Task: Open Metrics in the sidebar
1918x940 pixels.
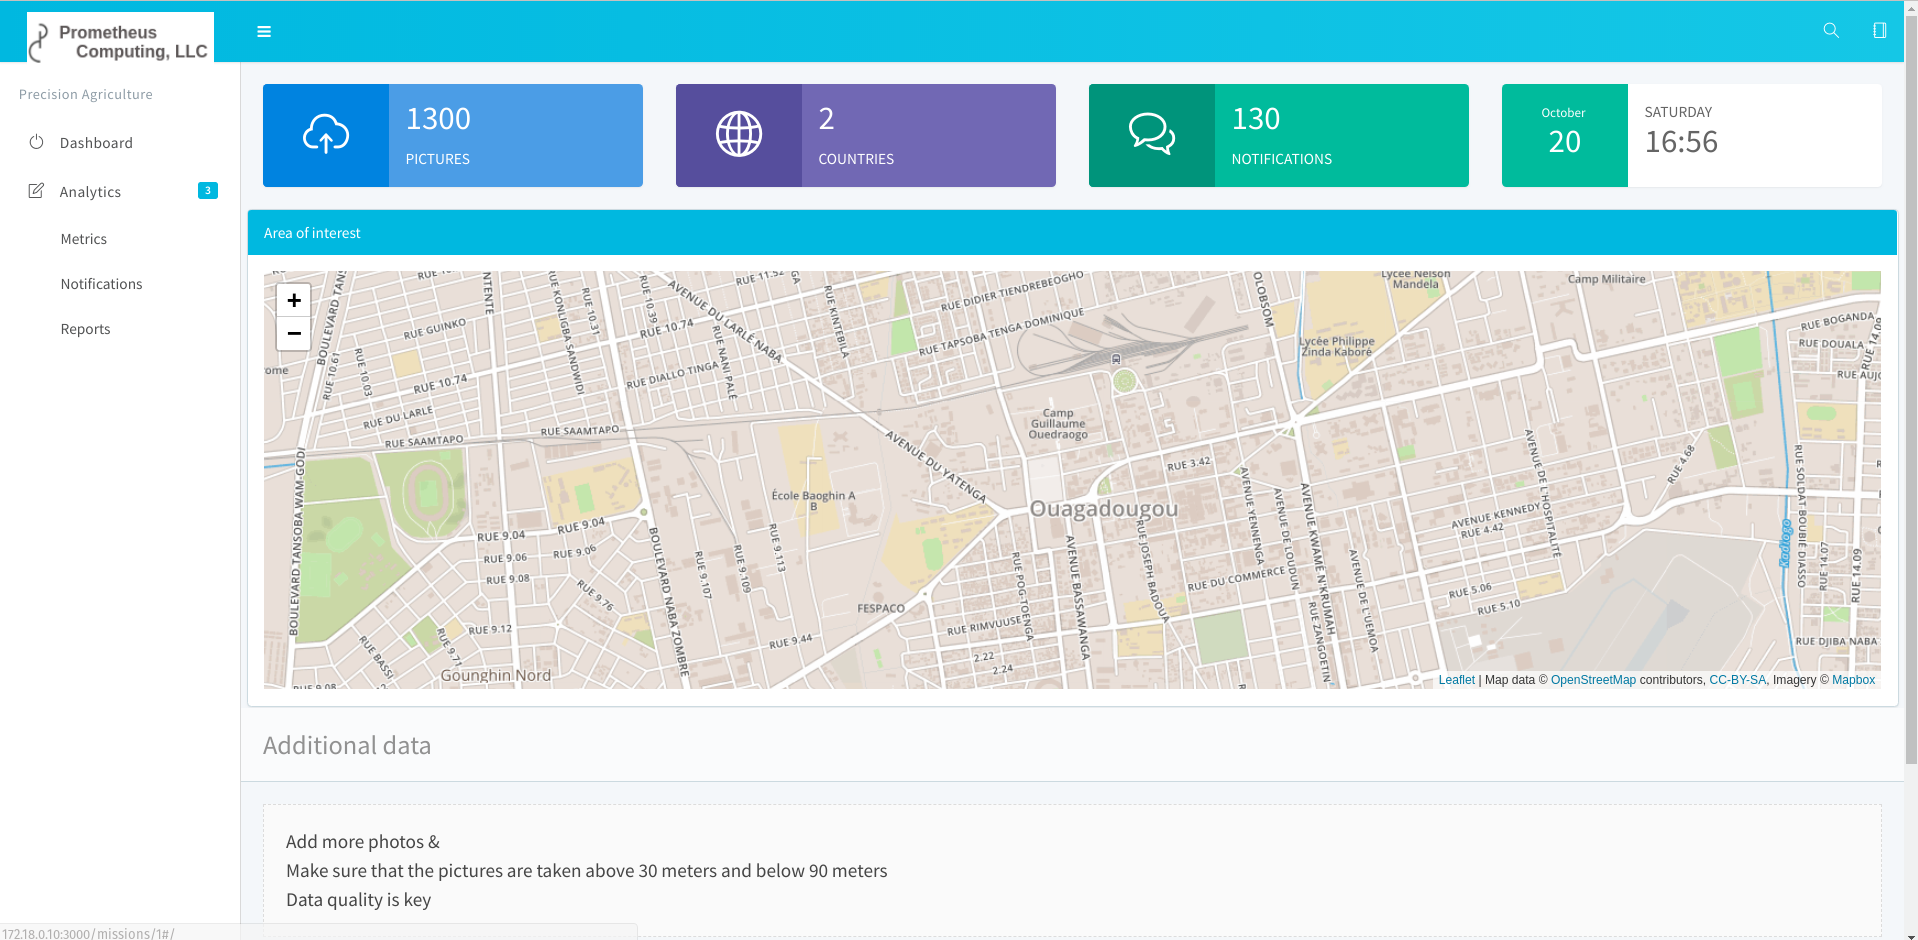Action: 84,239
